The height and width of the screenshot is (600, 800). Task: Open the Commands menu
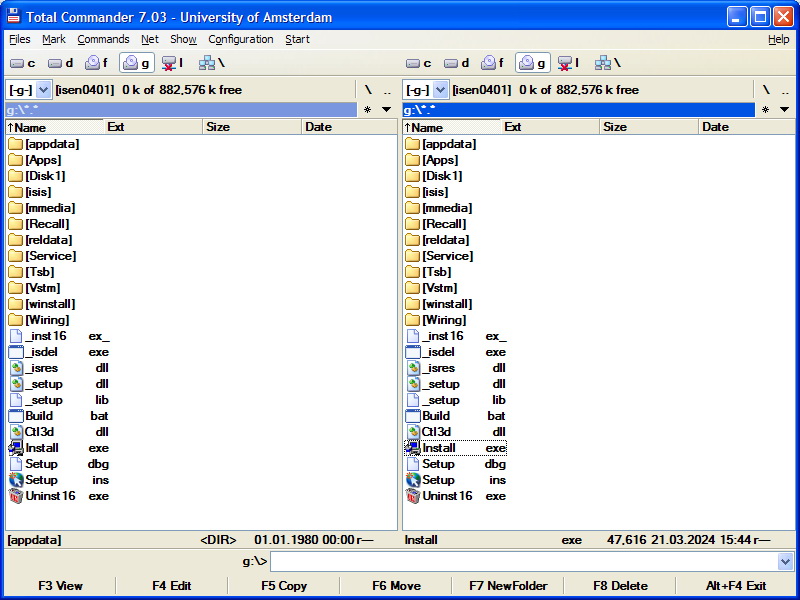click(x=103, y=39)
